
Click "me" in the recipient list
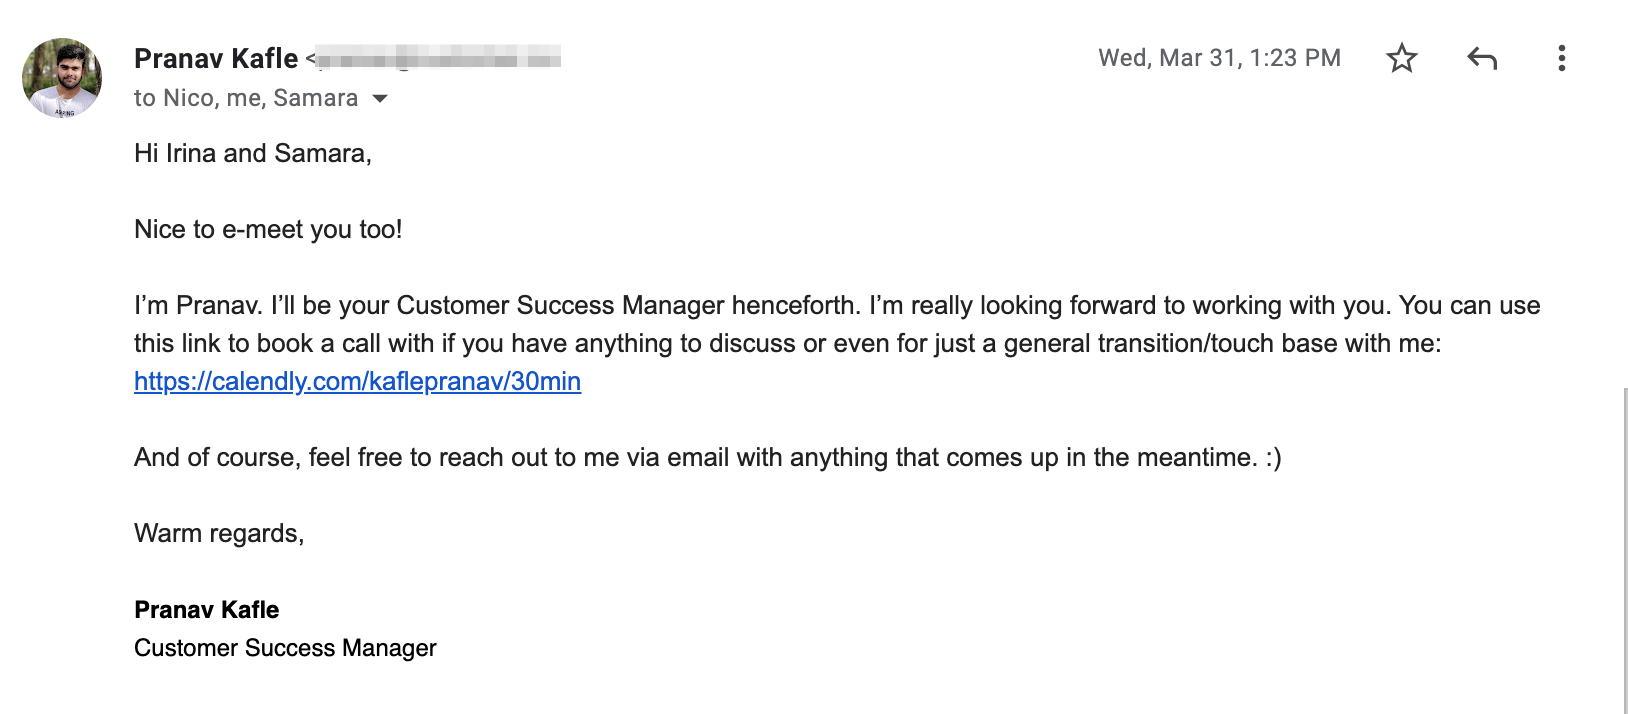click(x=243, y=98)
